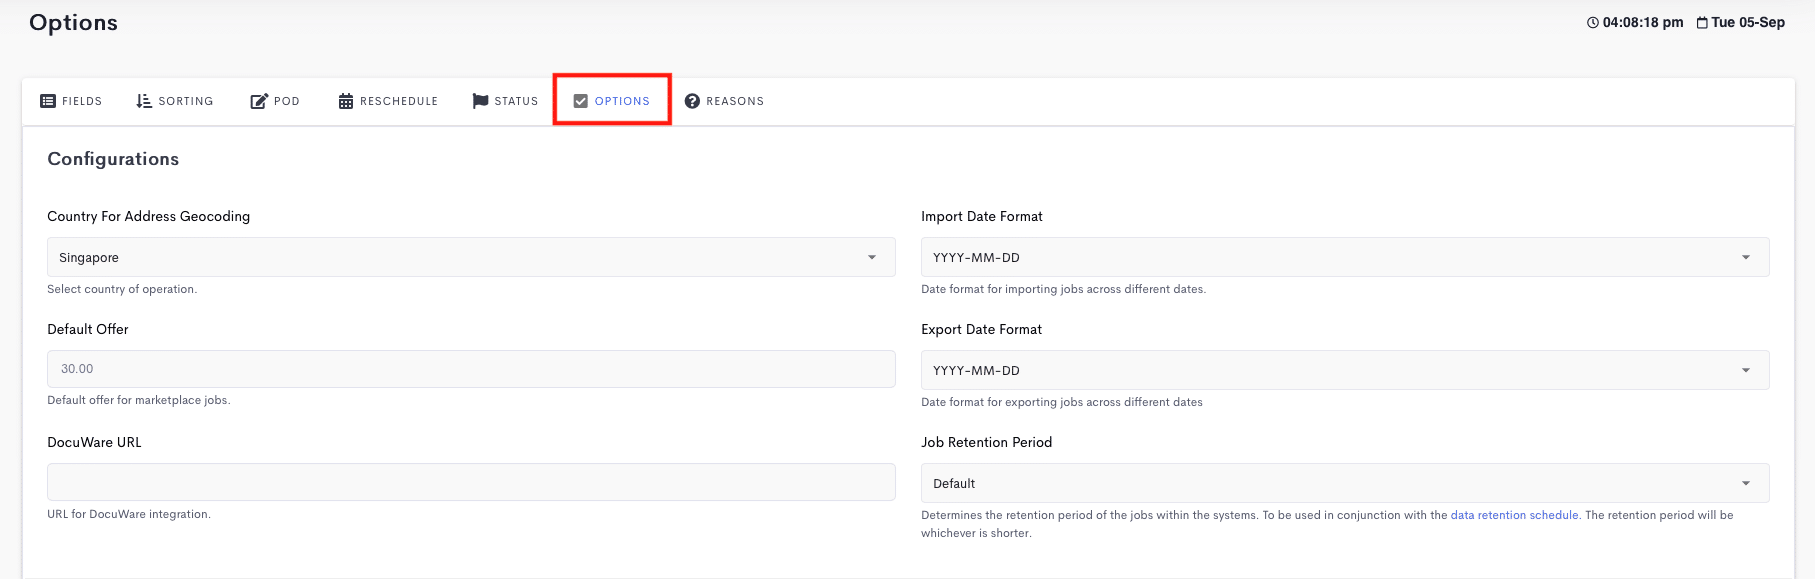
Task: Click the Reasons tab question-mark icon
Action: [x=692, y=101]
